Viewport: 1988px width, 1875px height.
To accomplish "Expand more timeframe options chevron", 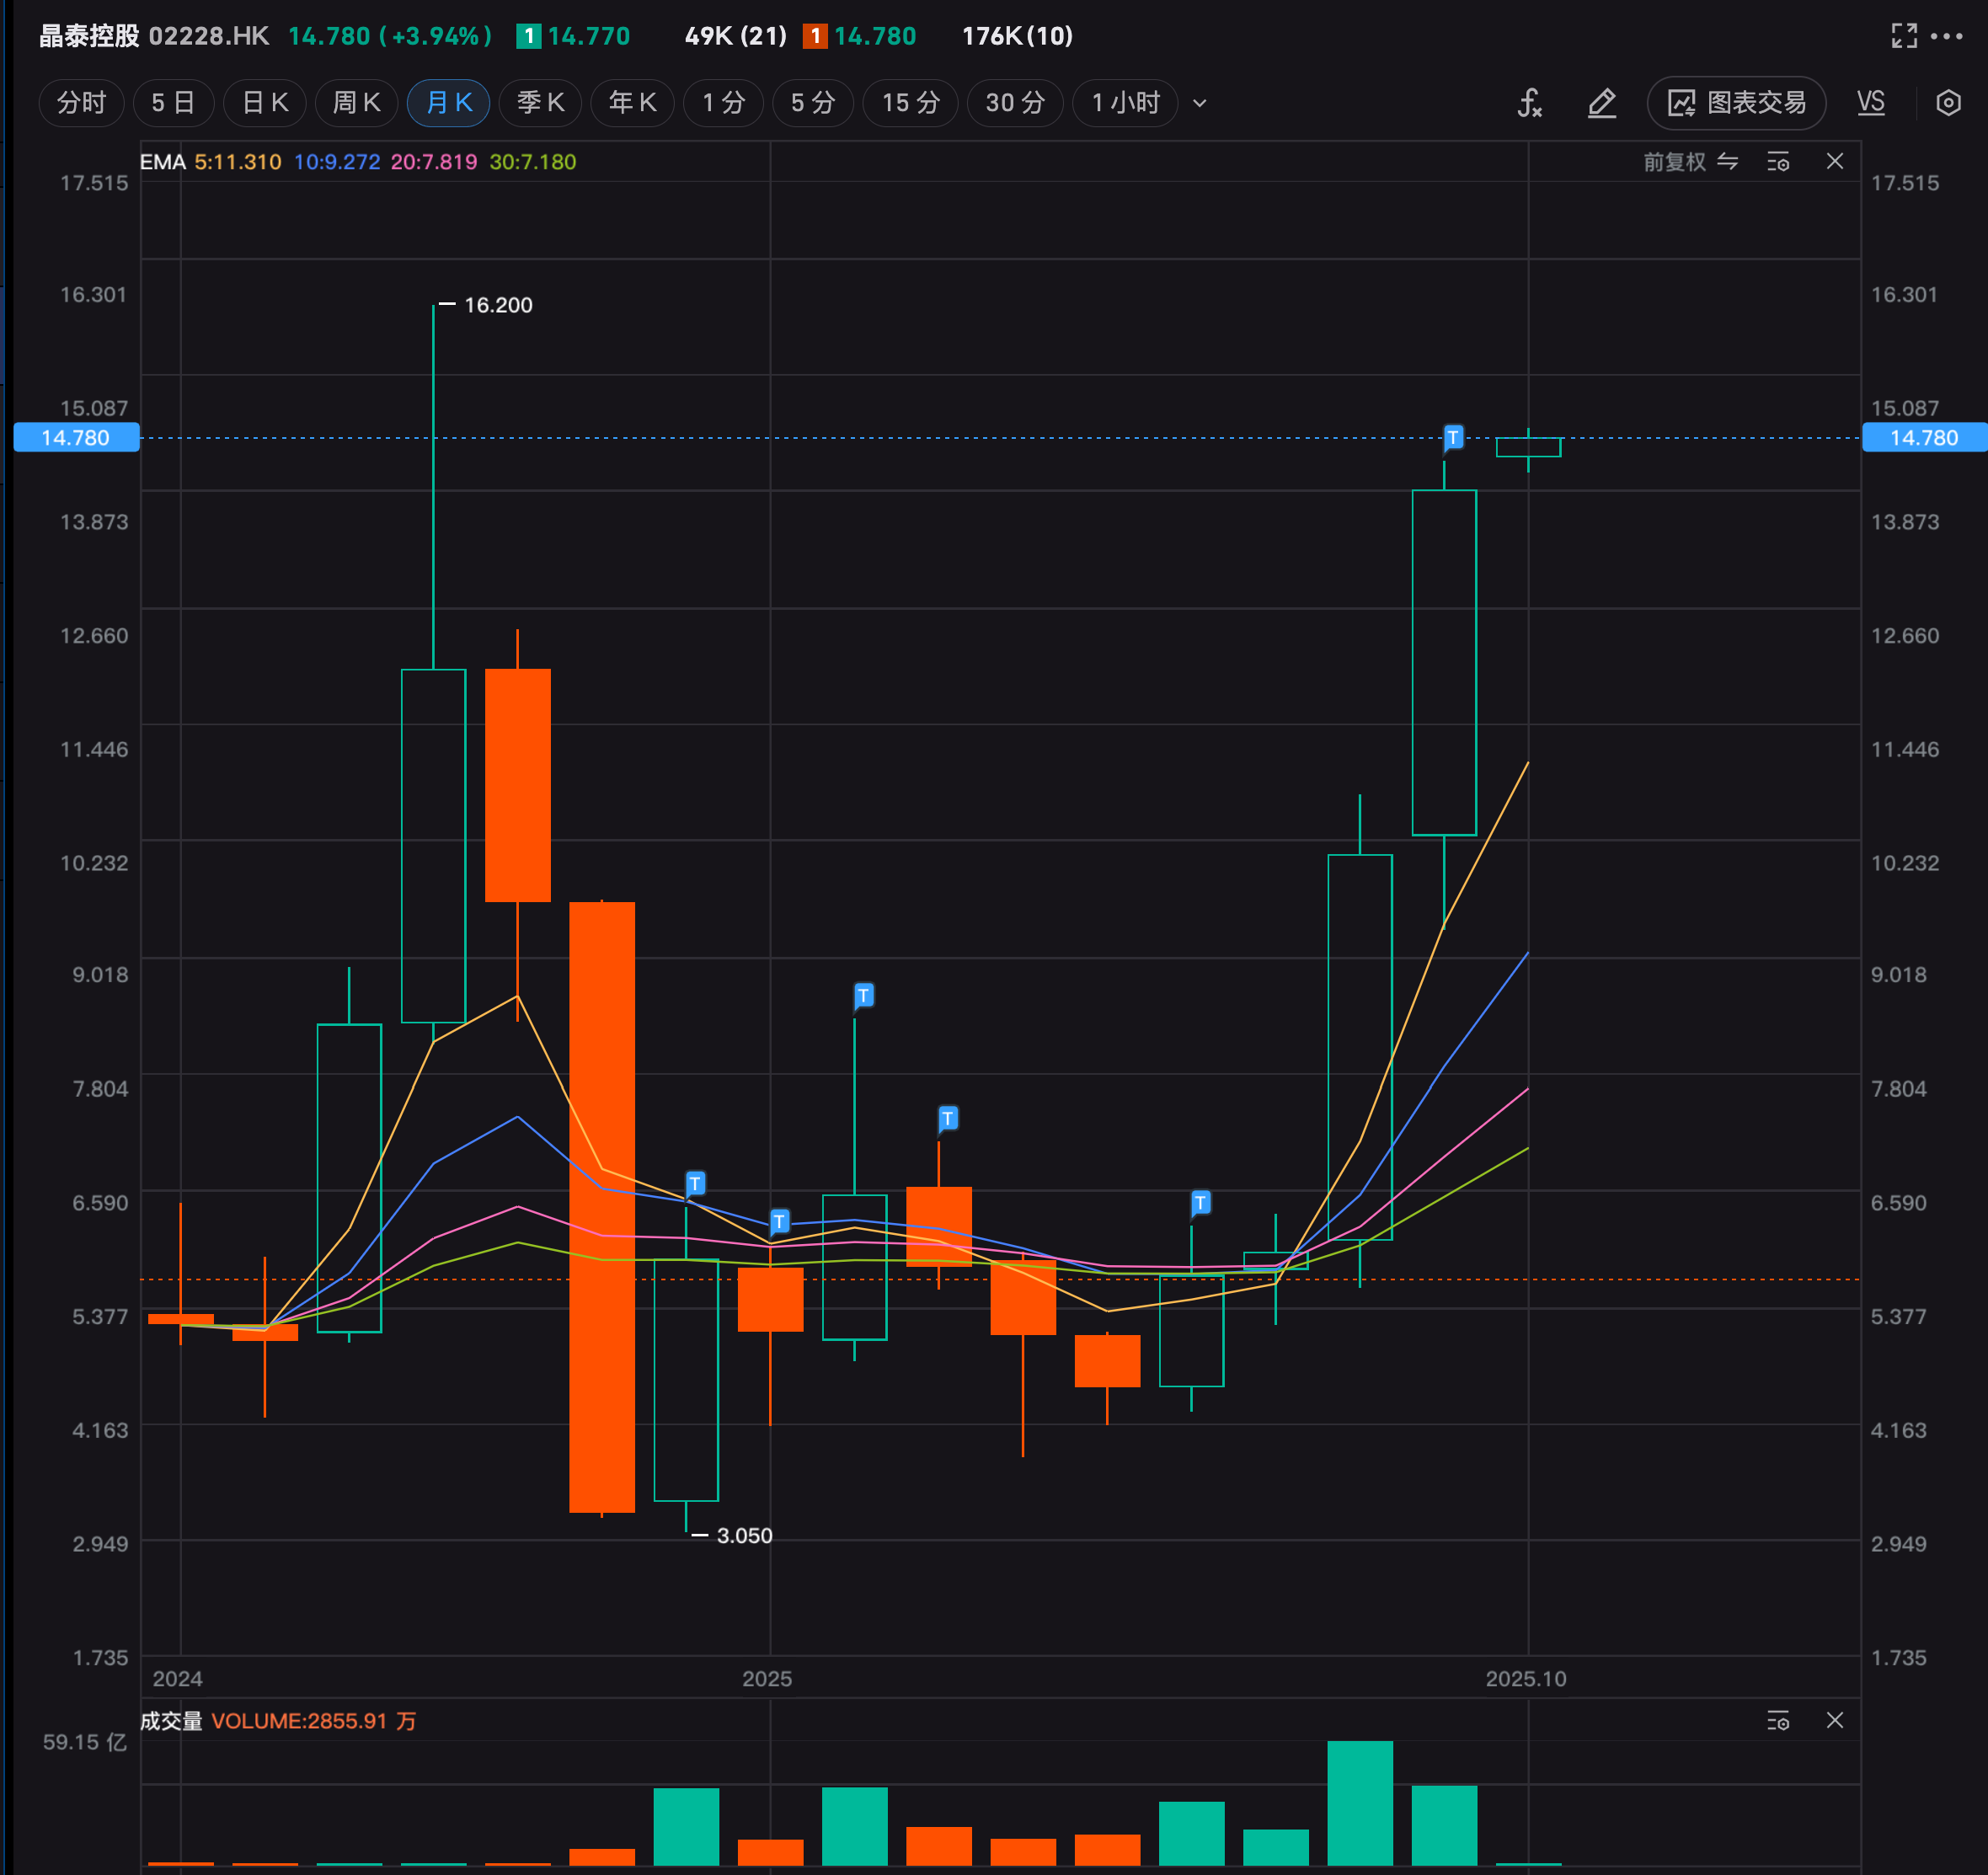I will coord(1200,103).
